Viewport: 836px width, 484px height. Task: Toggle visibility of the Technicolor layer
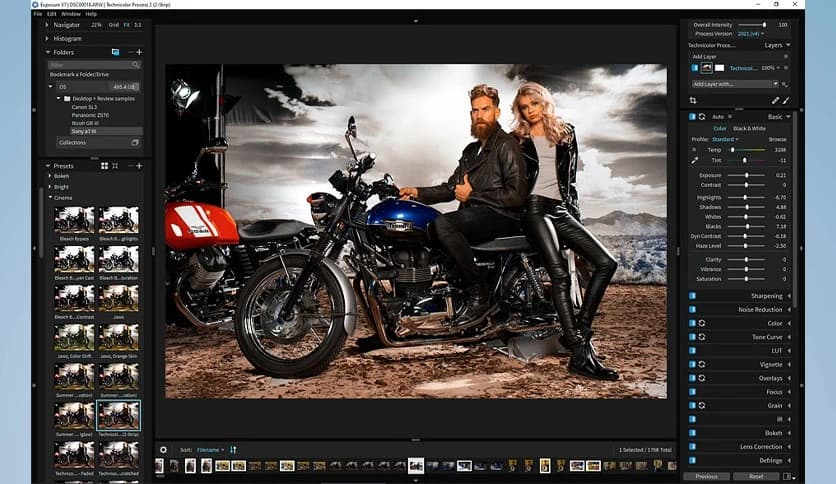pos(694,68)
